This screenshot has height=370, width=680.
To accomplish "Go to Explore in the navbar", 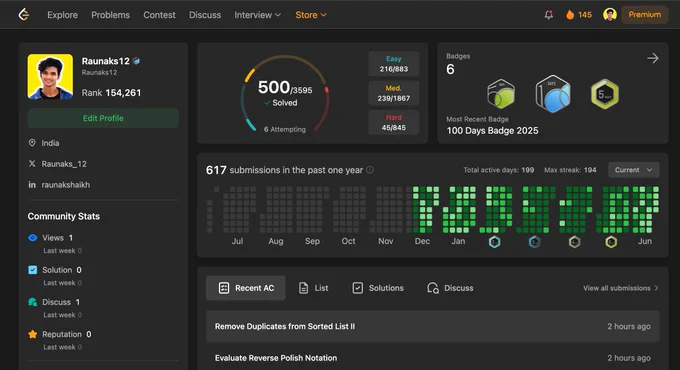I will [x=62, y=15].
